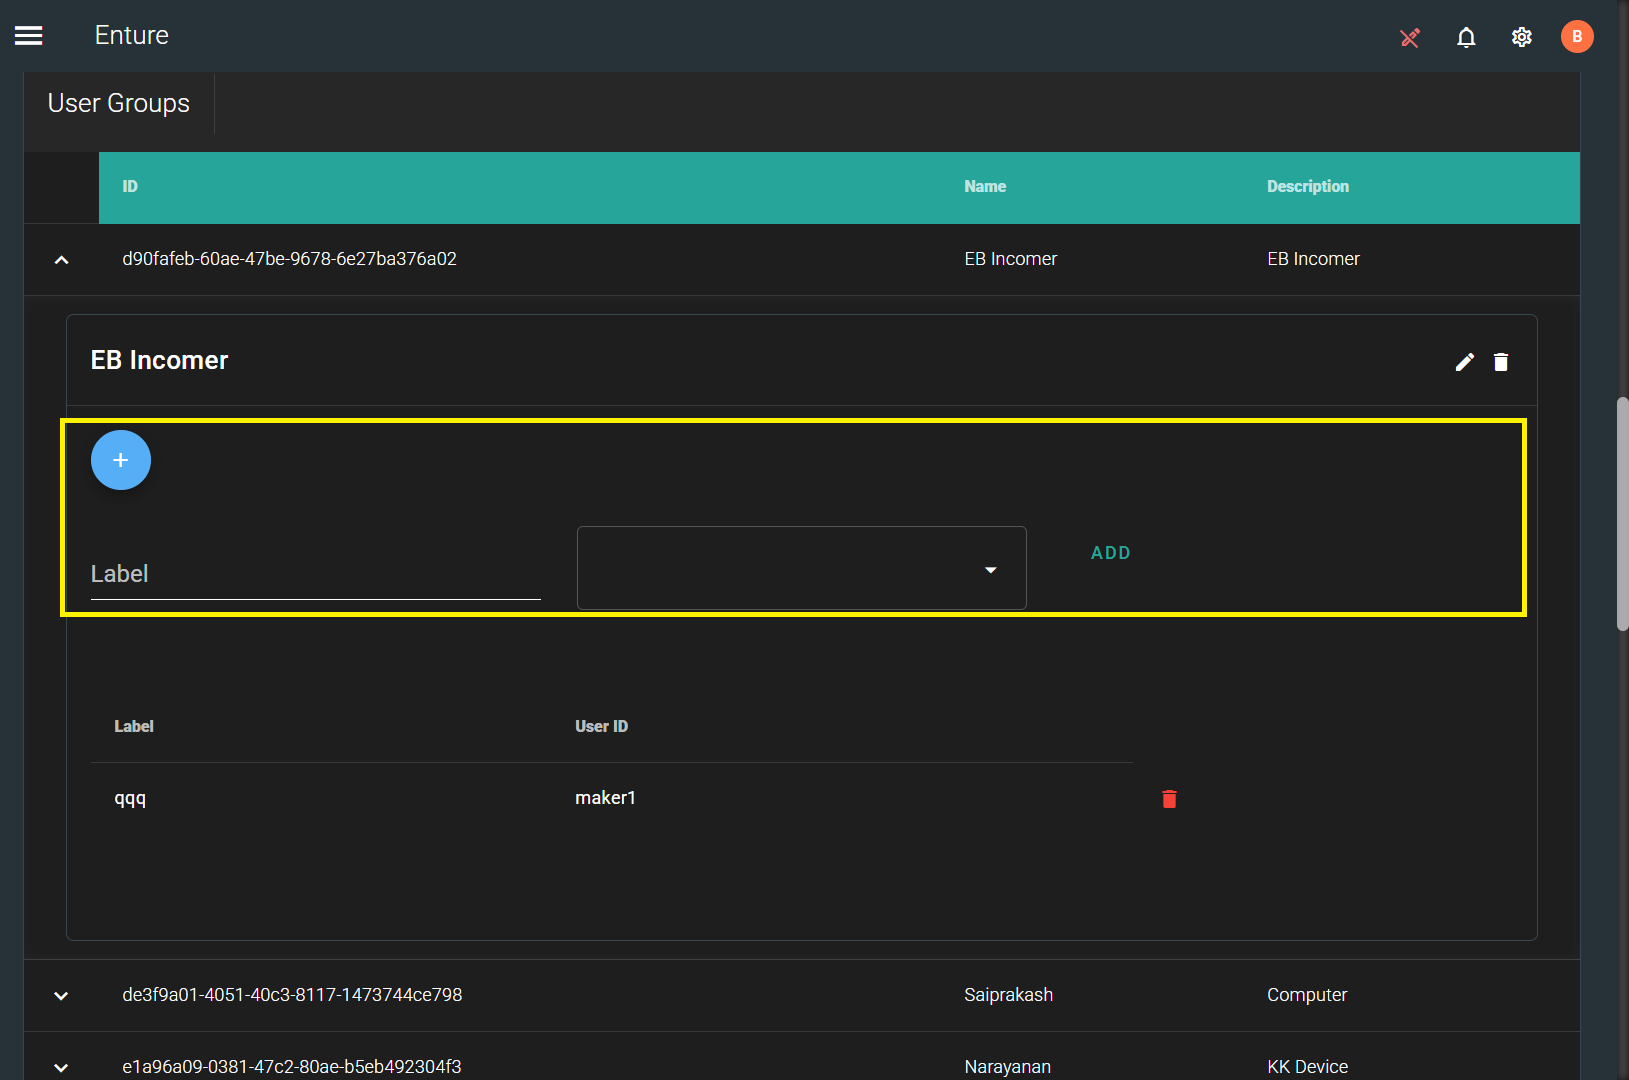Open the user avatar B menu
This screenshot has height=1080, width=1629.
1577,37
